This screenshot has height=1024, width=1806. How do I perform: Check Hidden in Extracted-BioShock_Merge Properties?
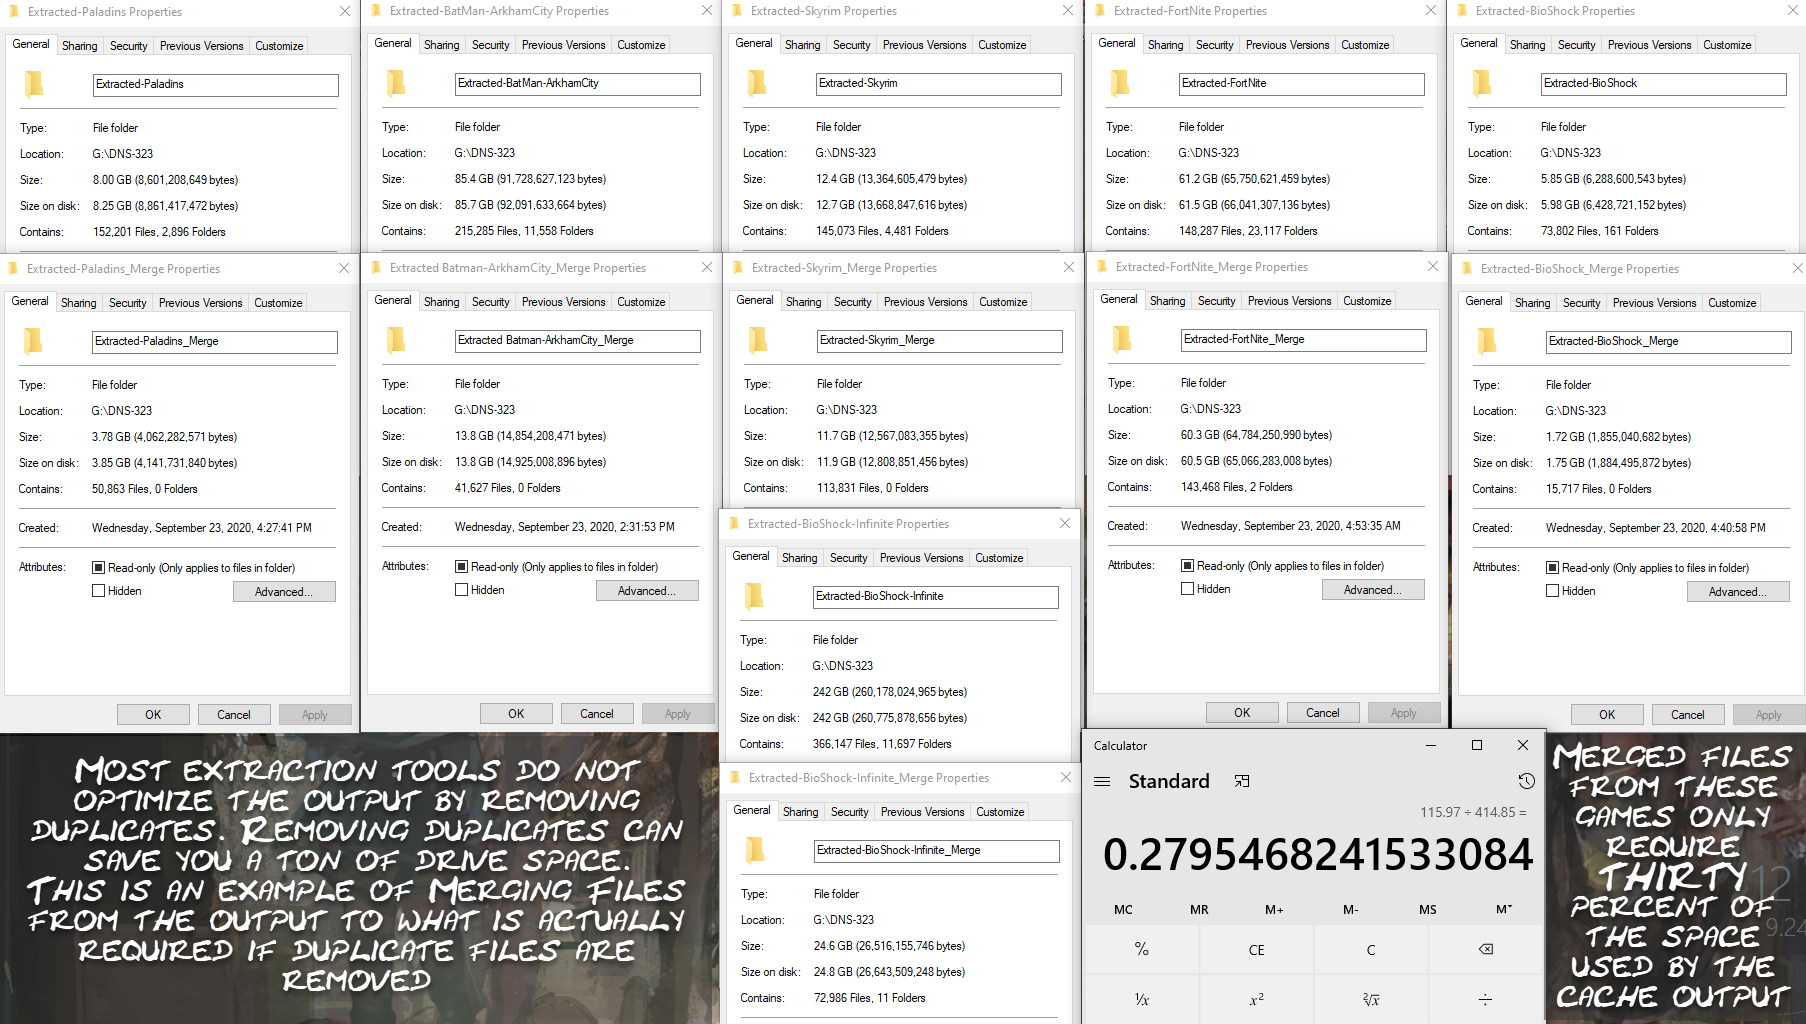coord(1552,591)
